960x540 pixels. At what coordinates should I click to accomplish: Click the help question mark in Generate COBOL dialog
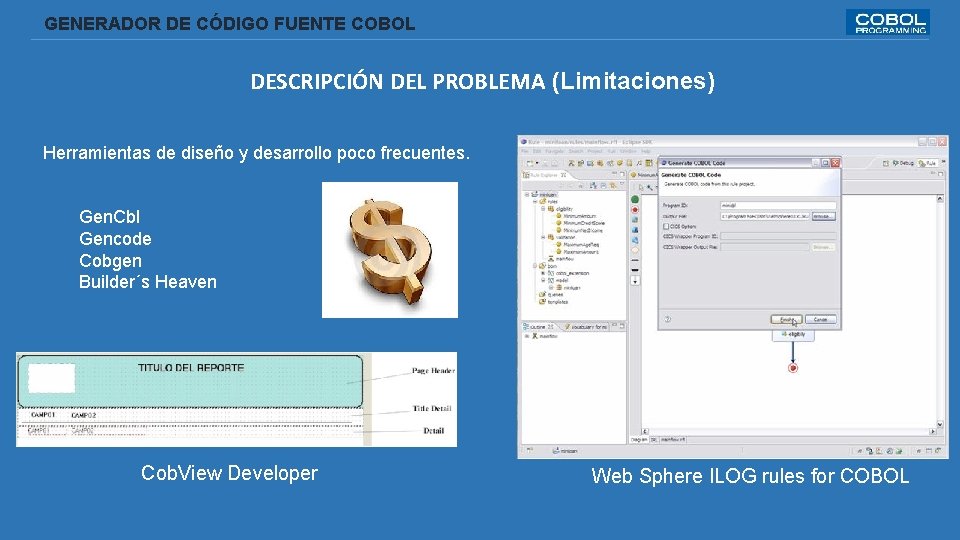668,319
